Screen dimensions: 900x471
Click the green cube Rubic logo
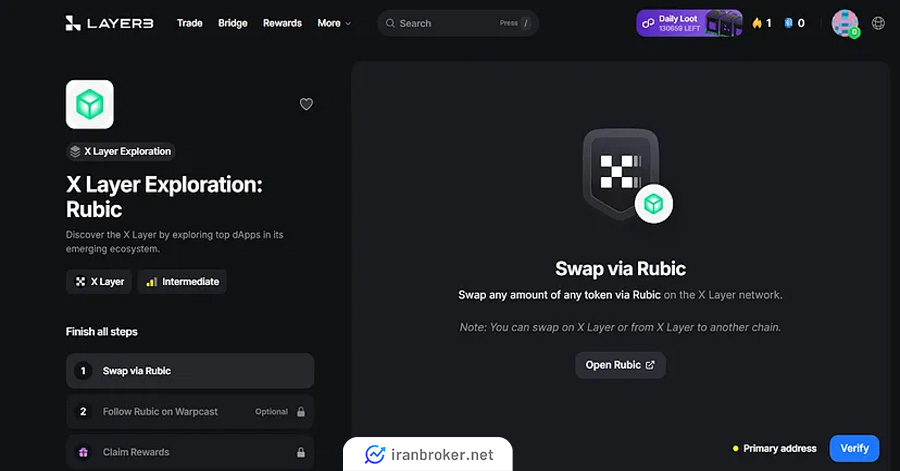point(90,104)
